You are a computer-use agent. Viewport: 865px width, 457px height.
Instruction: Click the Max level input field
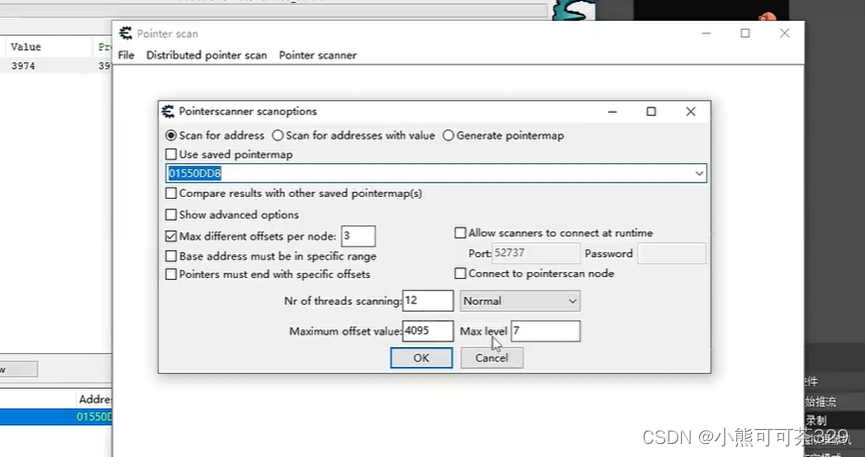coord(546,331)
